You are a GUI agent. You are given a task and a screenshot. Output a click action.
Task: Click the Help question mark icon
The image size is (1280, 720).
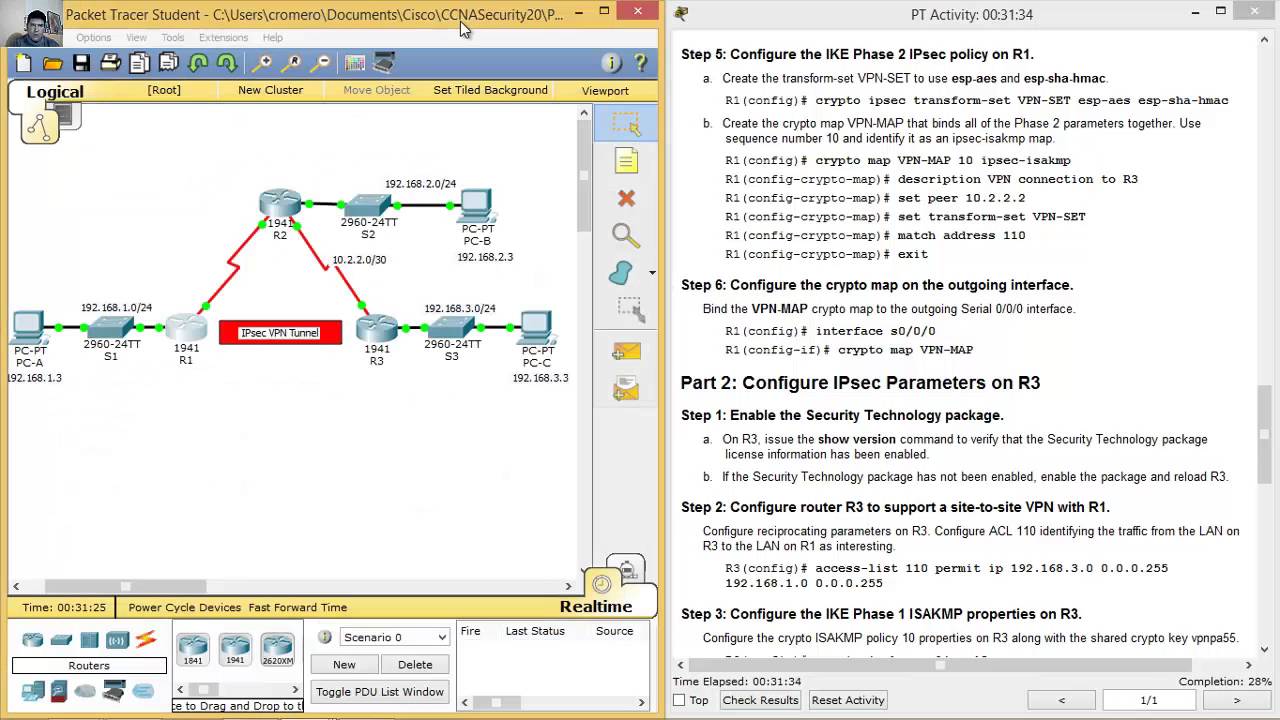coord(641,63)
